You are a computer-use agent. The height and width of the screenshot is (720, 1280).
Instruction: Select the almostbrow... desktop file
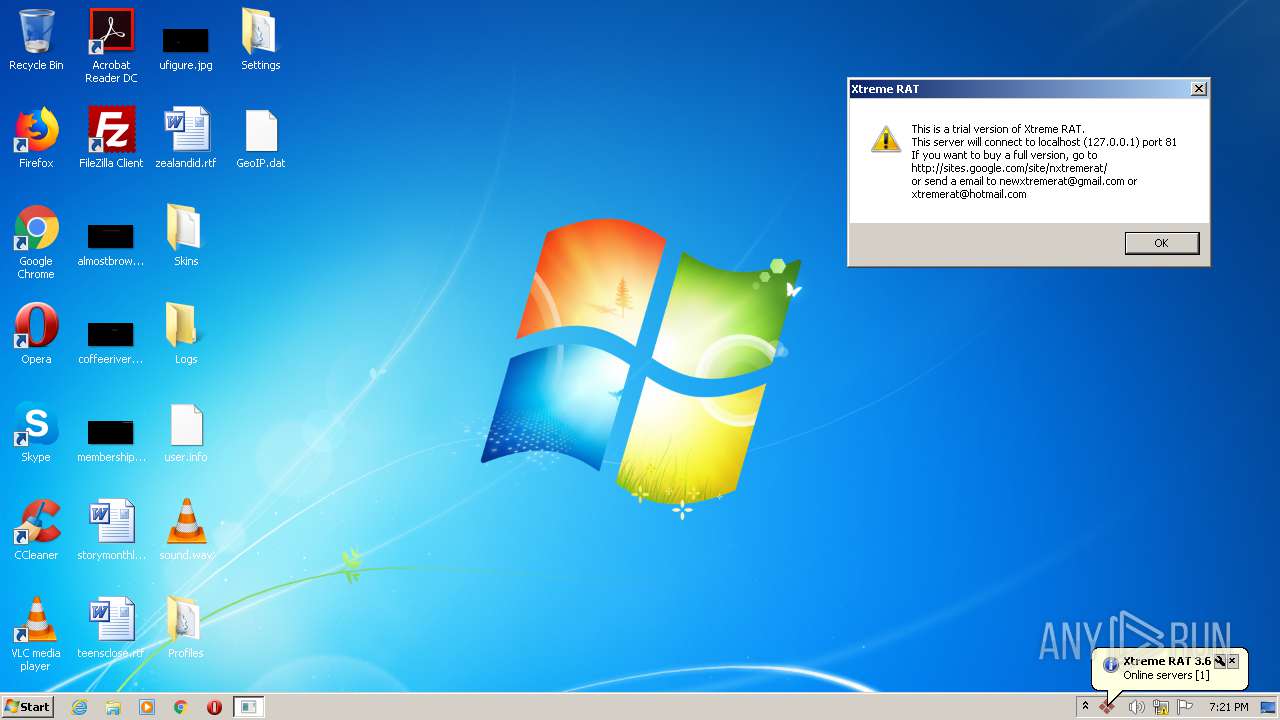pos(111,244)
